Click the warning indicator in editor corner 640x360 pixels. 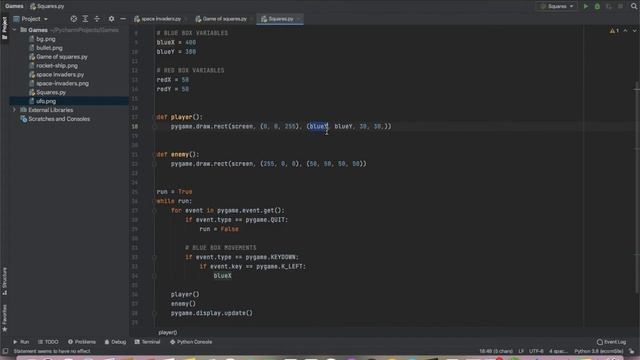tap(614, 31)
